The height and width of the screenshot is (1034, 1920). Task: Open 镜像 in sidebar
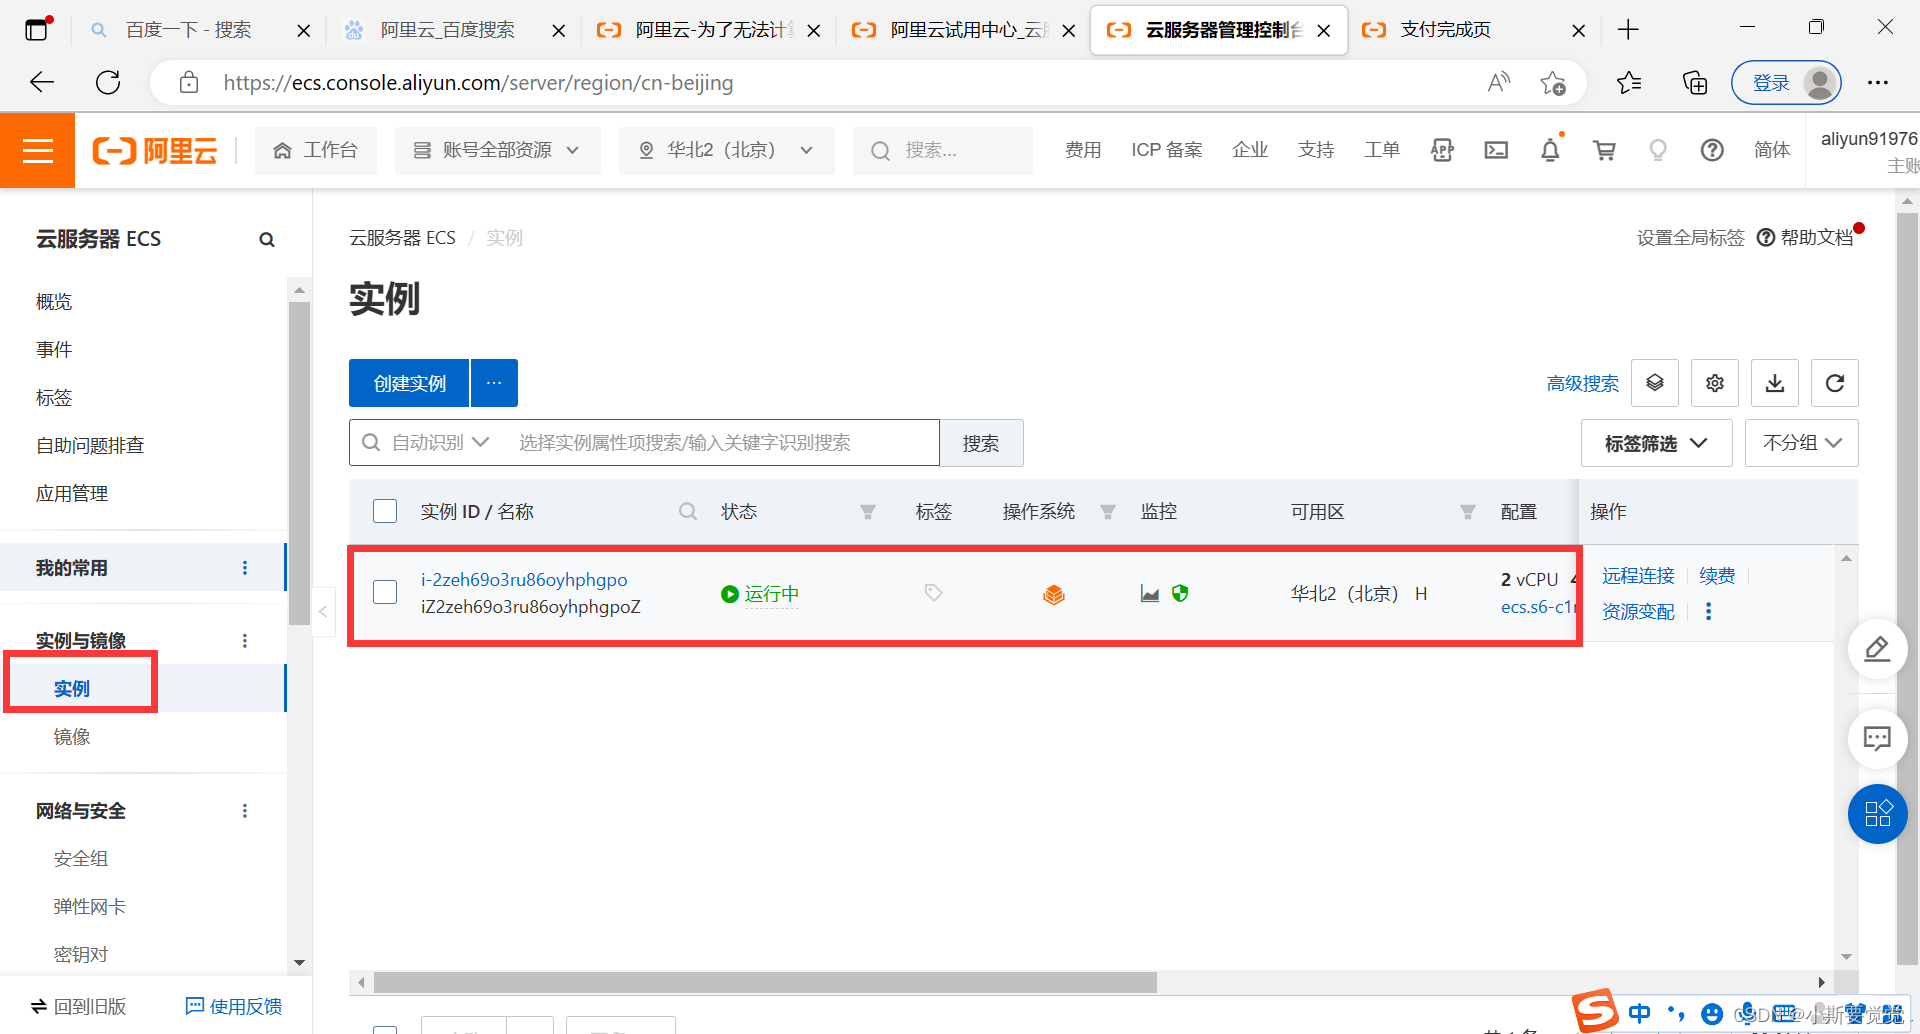point(72,737)
